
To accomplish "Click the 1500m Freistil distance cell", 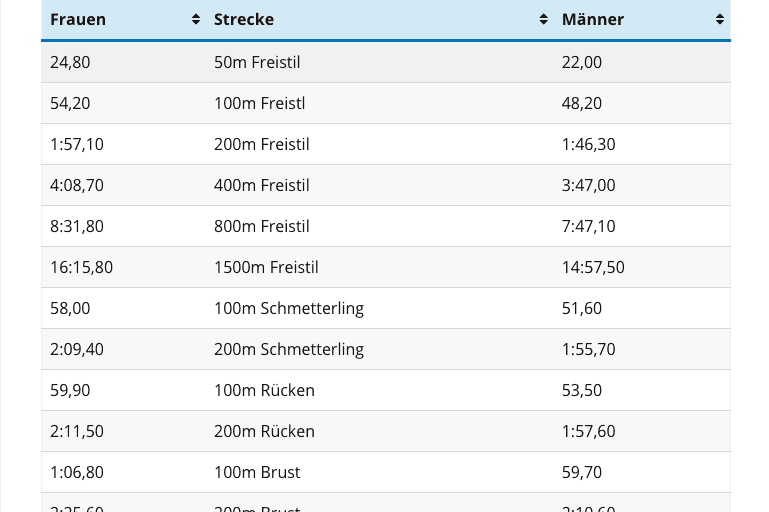I will (x=266, y=267).
